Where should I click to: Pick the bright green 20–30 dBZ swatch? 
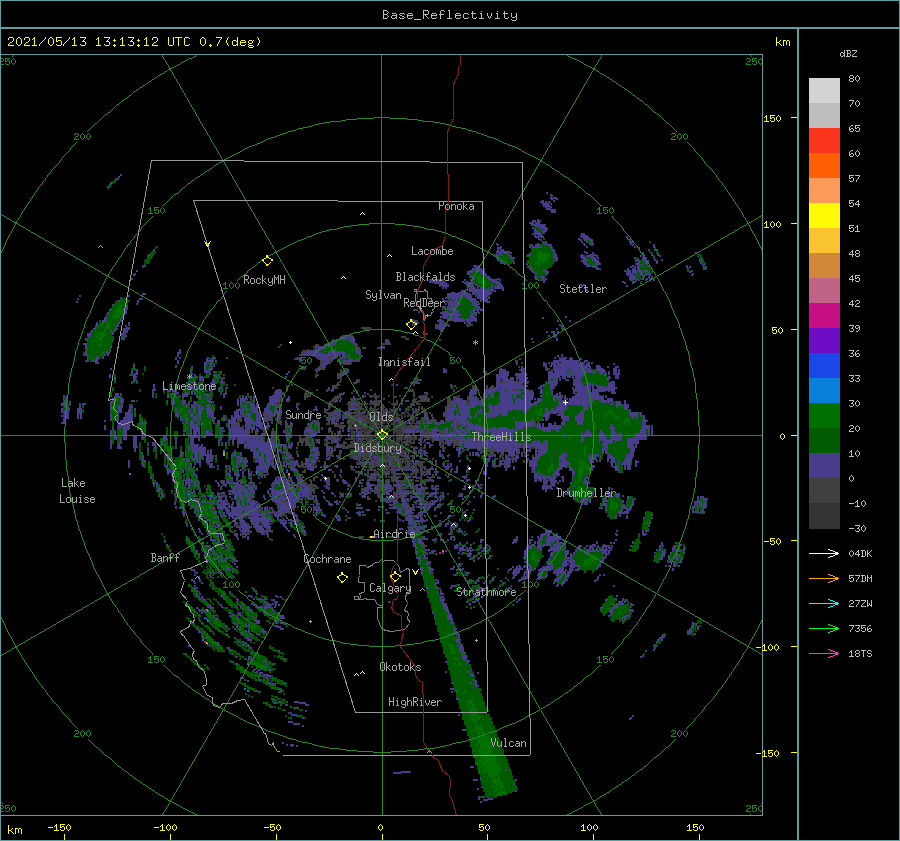(824, 416)
